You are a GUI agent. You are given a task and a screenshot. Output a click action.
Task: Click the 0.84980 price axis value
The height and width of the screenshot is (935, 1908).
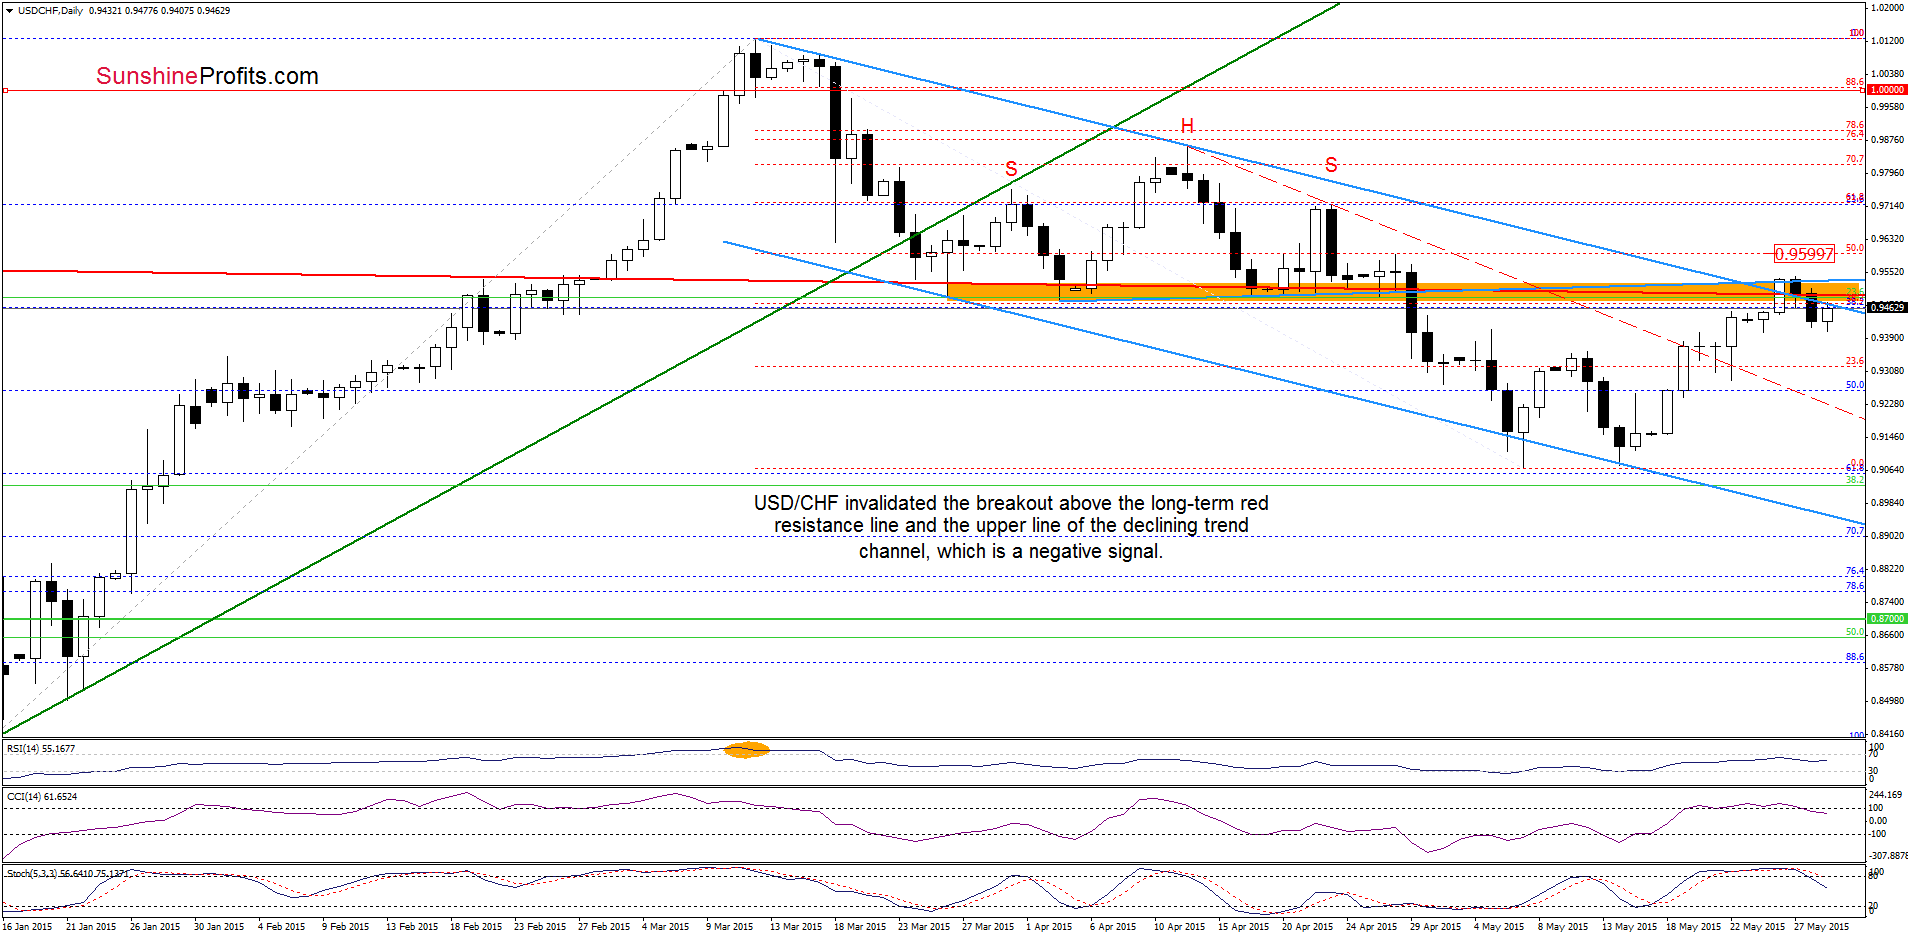1887,701
